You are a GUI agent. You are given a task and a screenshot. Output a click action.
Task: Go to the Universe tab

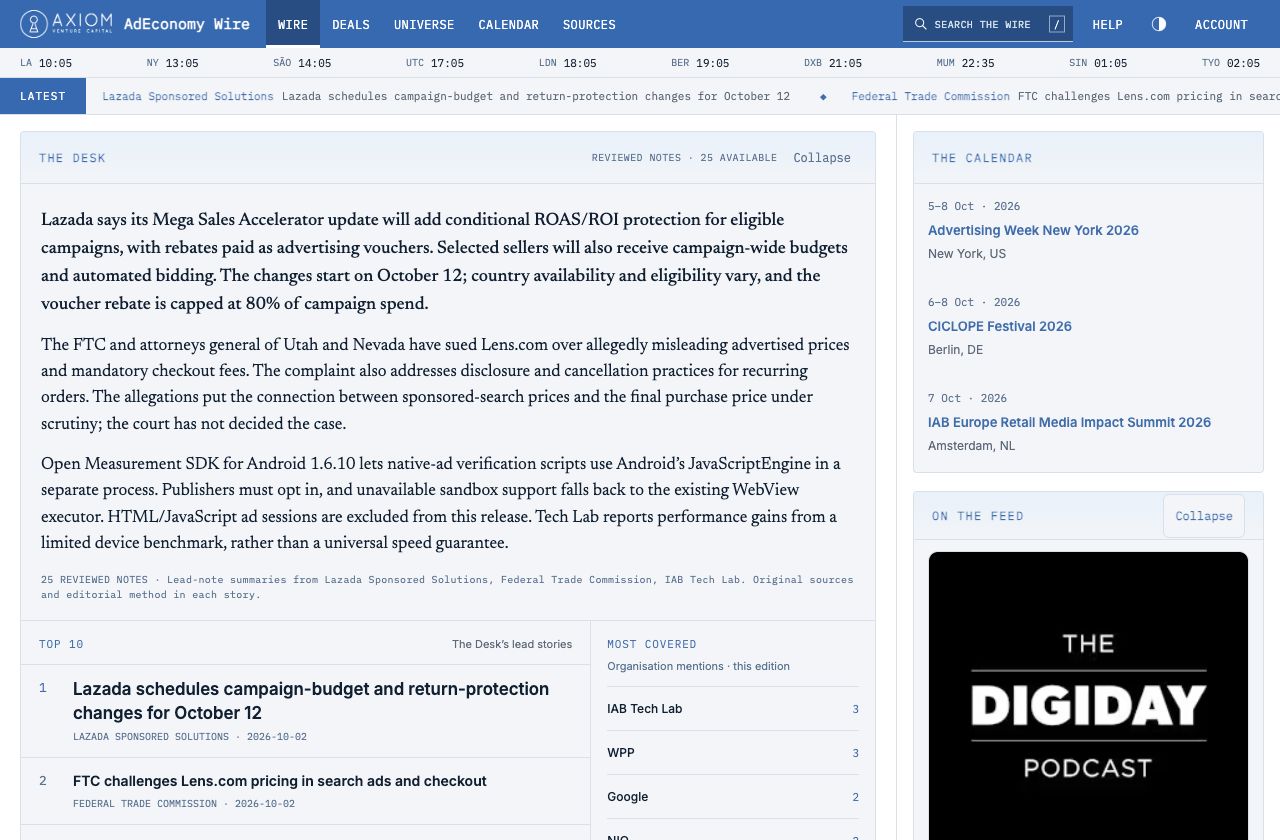pyautogui.click(x=424, y=24)
